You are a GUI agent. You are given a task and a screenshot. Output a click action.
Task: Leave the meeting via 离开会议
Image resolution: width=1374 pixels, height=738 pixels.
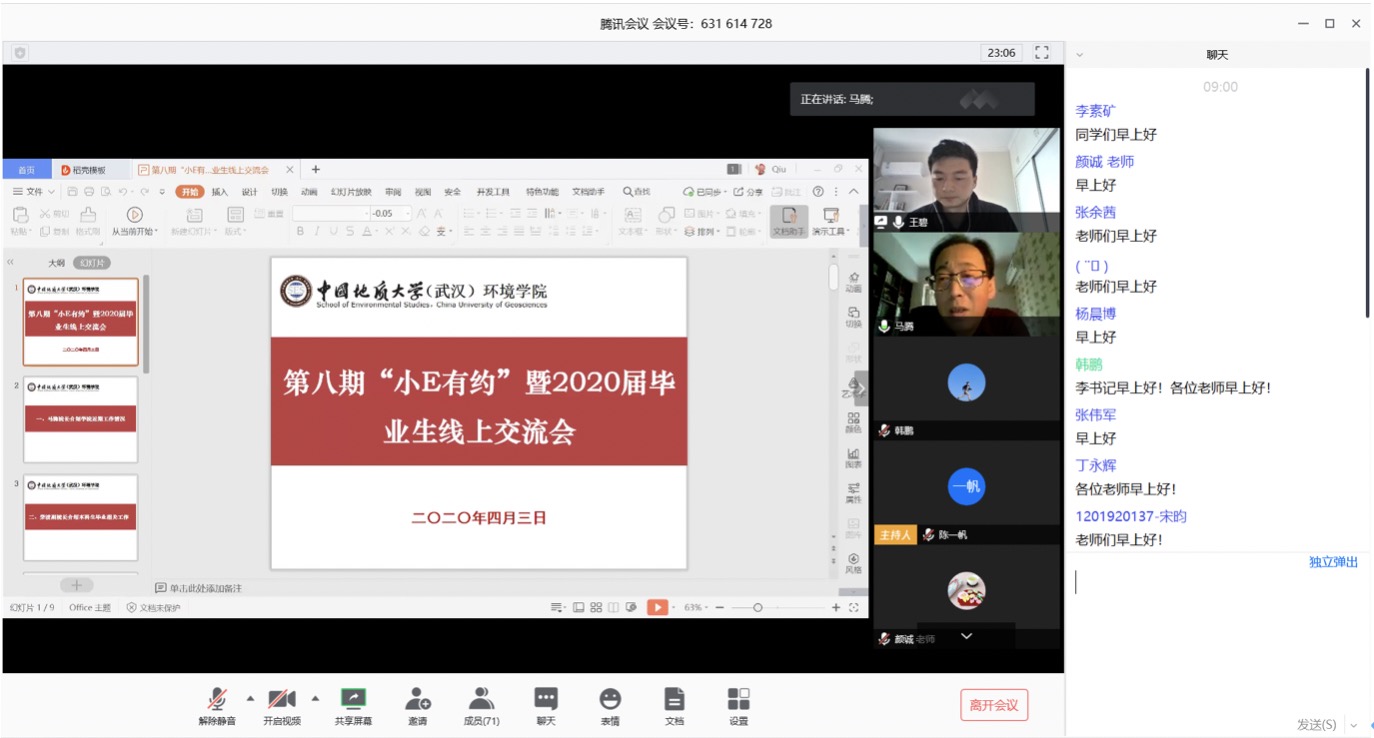tap(994, 705)
